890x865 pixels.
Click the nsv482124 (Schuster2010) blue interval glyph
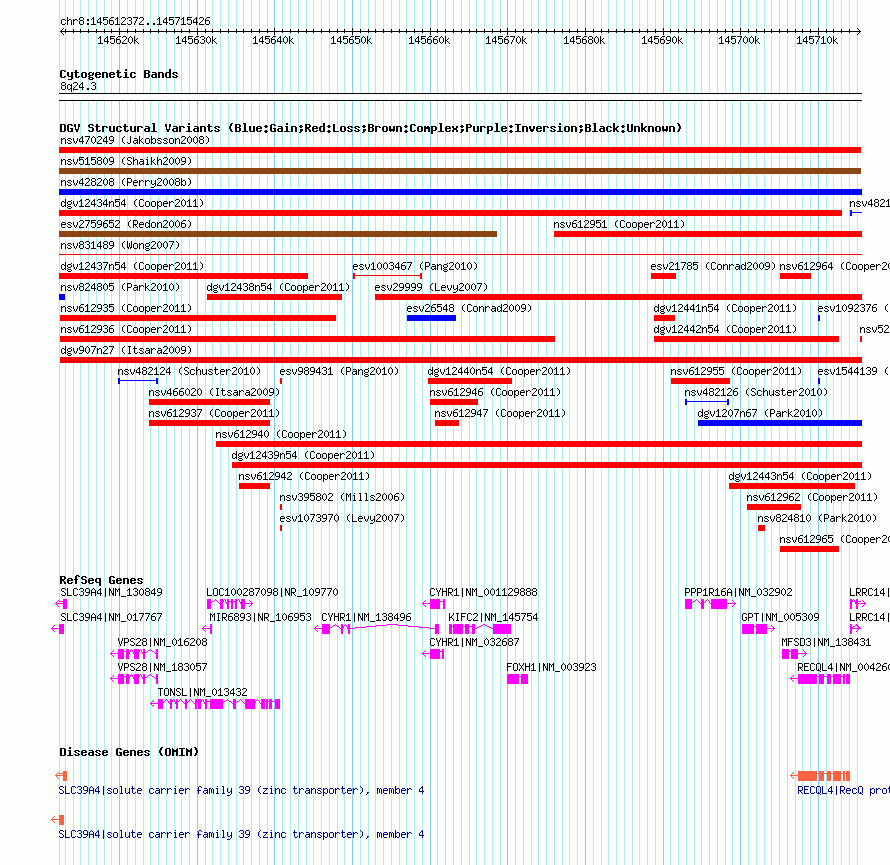[138, 381]
